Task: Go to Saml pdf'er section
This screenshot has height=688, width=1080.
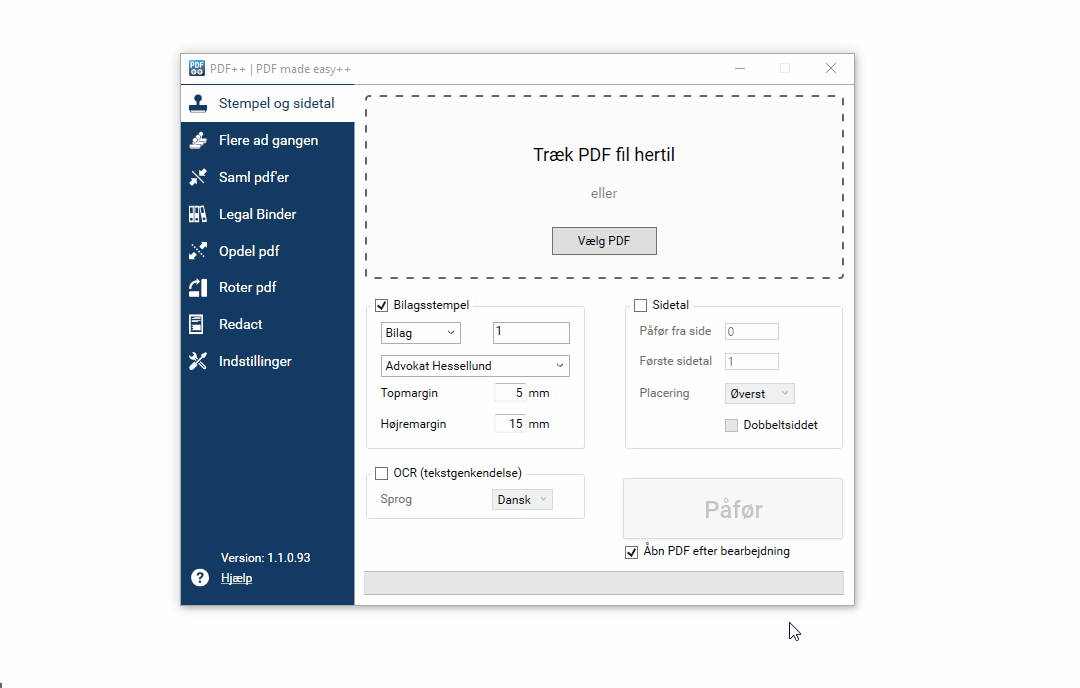Action: tap(268, 177)
